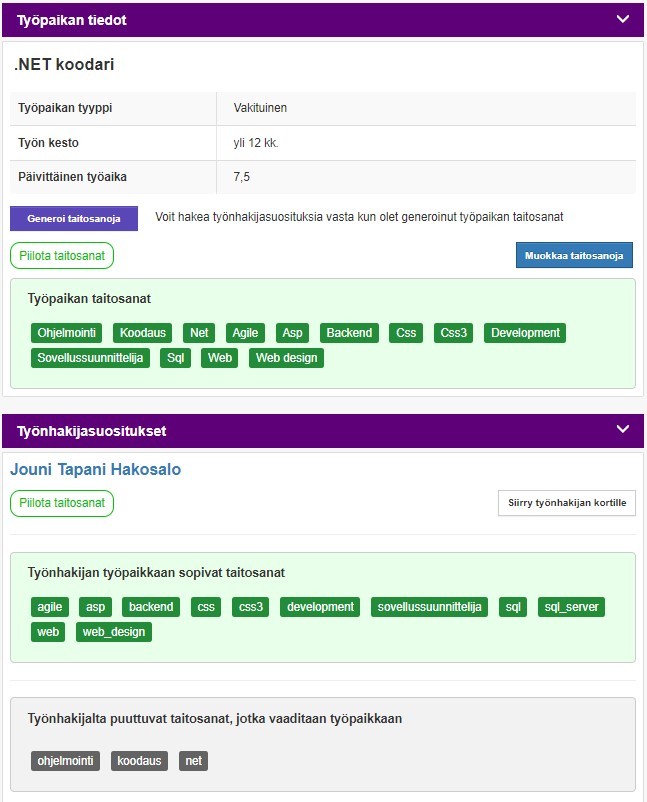Select the web_design matching skill tag
The height and width of the screenshot is (802, 647).
point(114,632)
